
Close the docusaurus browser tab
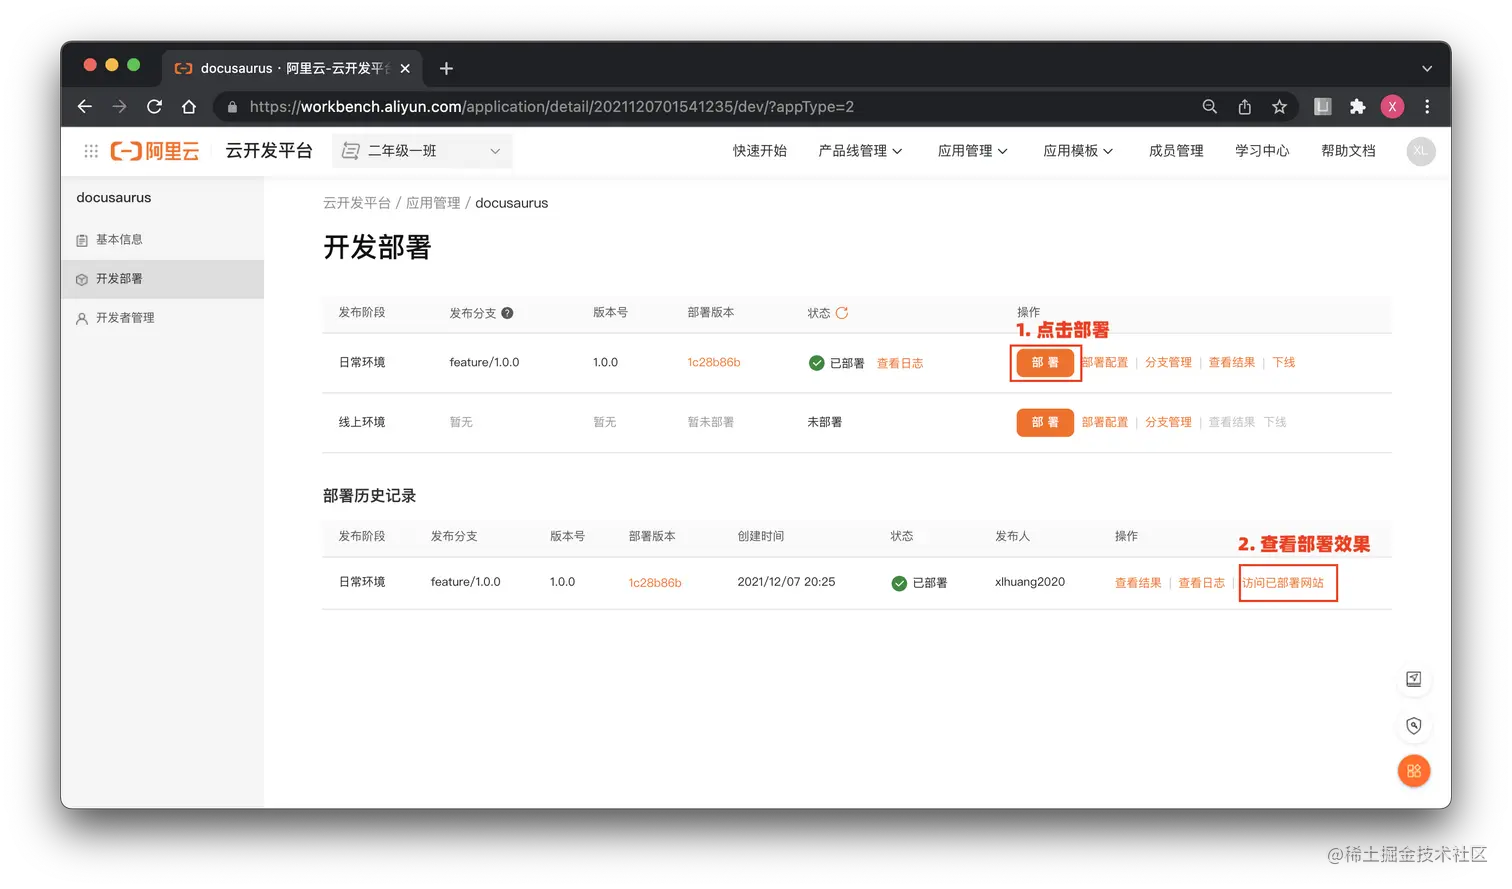point(405,68)
